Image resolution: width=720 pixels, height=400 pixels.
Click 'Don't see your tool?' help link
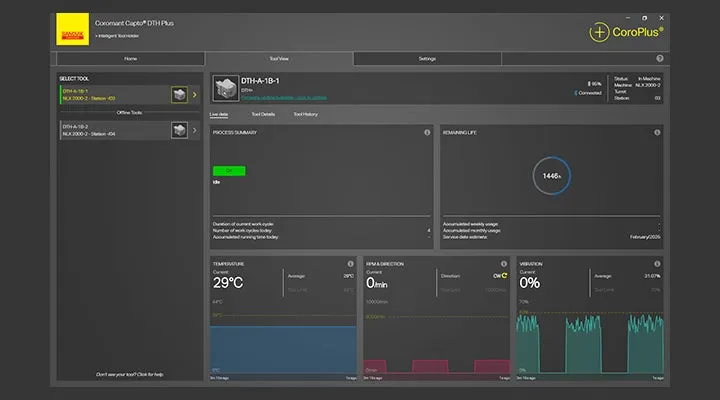[129, 374]
